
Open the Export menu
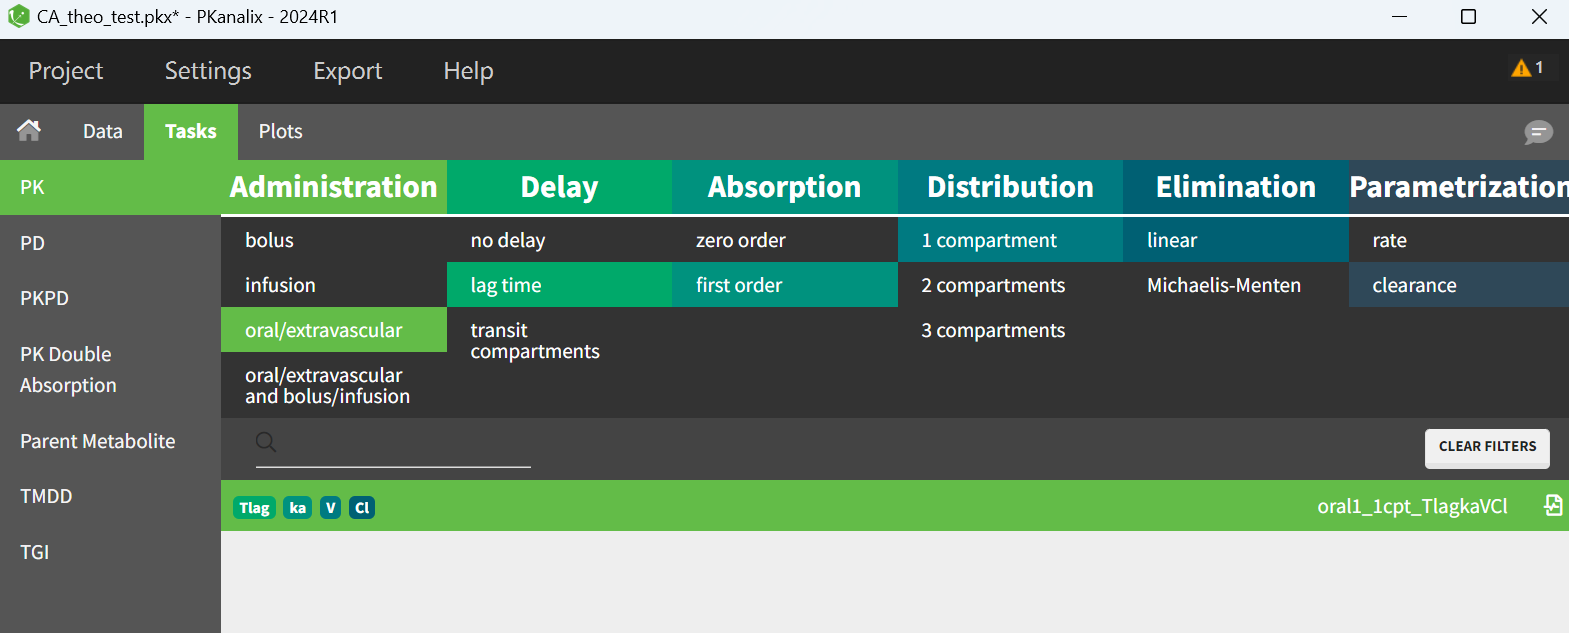click(x=347, y=71)
